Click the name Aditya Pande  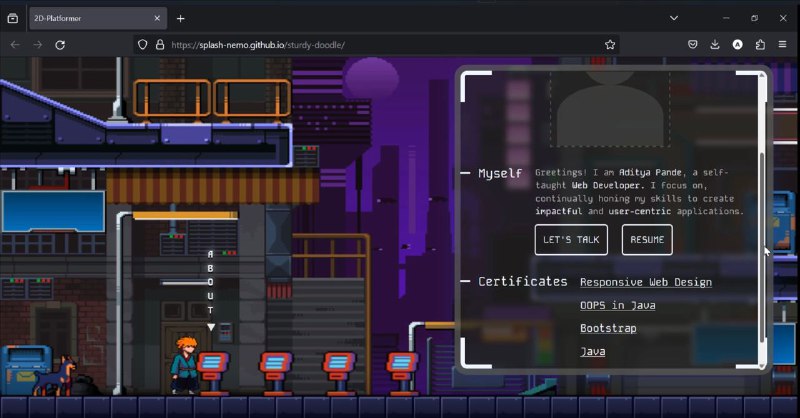650,173
